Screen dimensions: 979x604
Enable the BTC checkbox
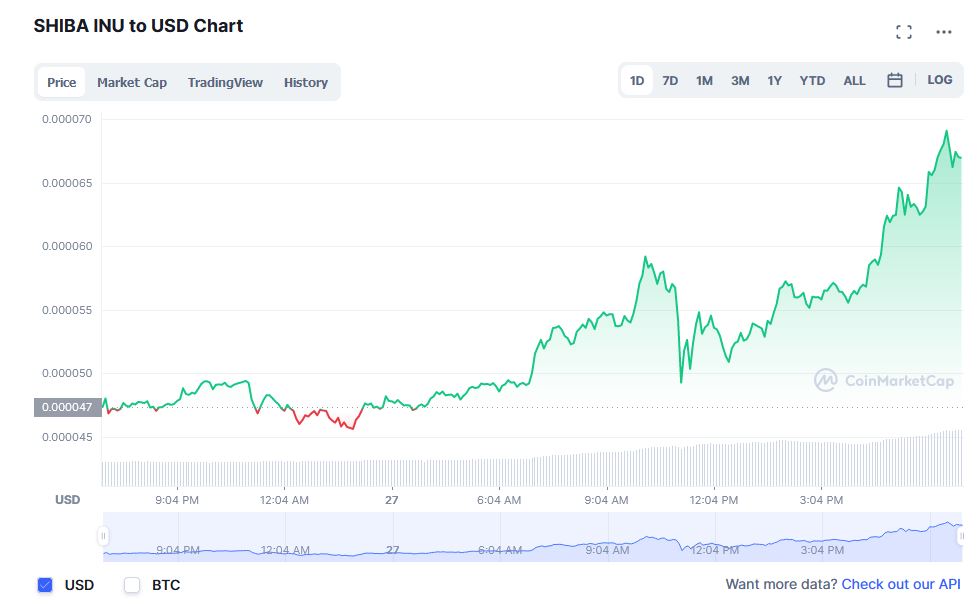(x=132, y=585)
